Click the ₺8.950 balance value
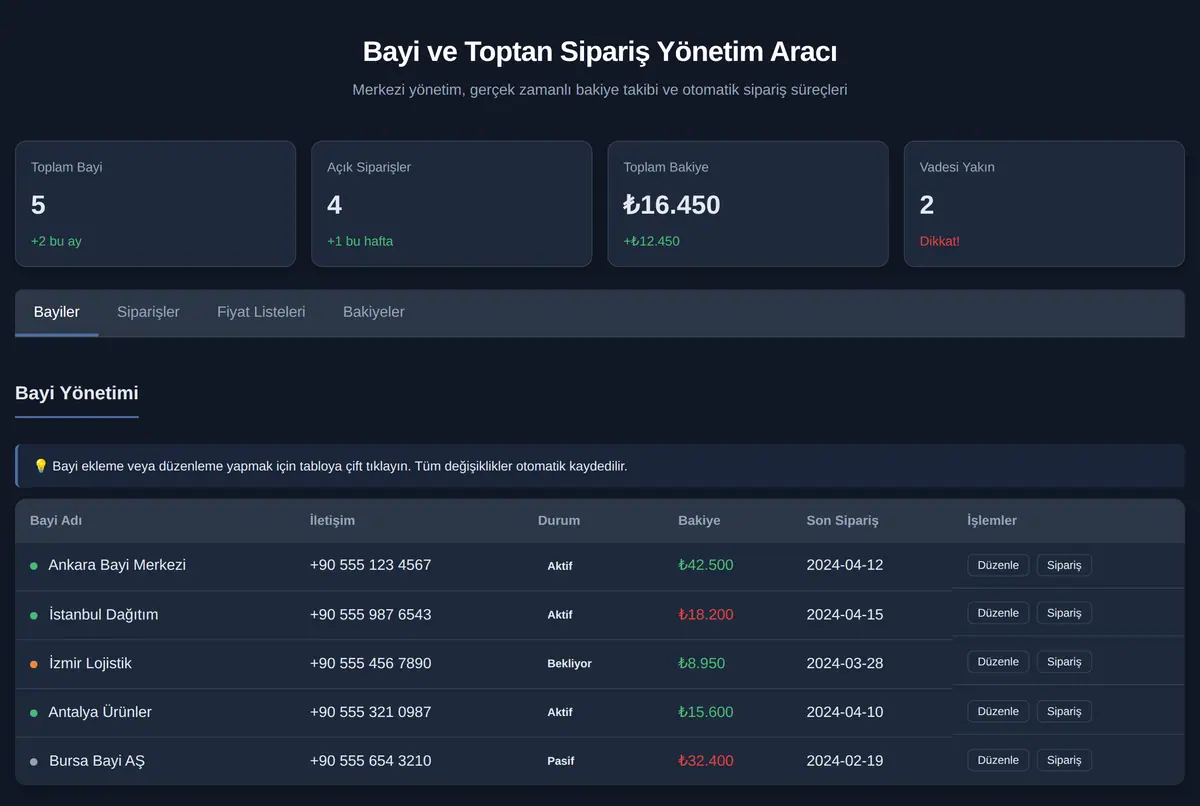The height and width of the screenshot is (806, 1200). point(702,663)
